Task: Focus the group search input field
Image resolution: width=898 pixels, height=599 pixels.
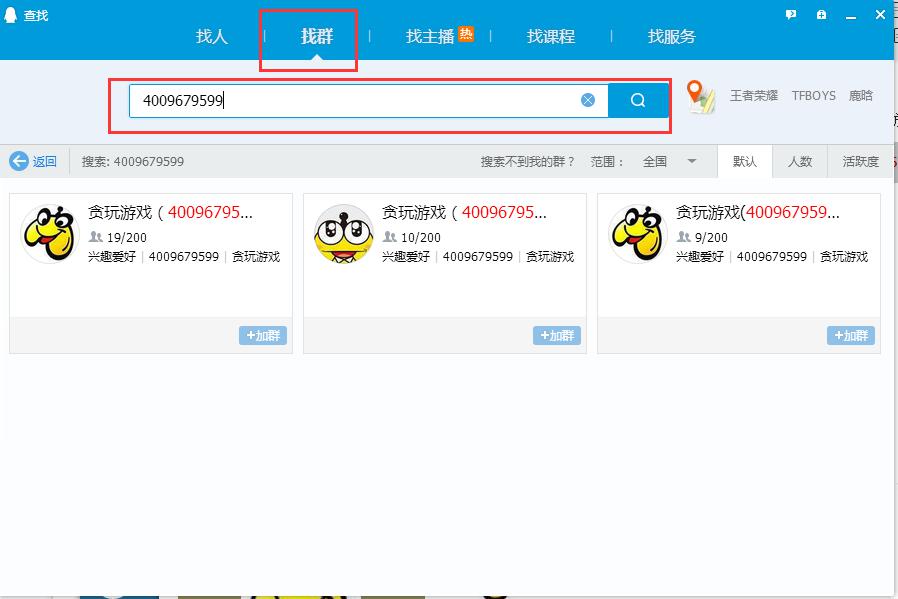Action: tap(368, 101)
